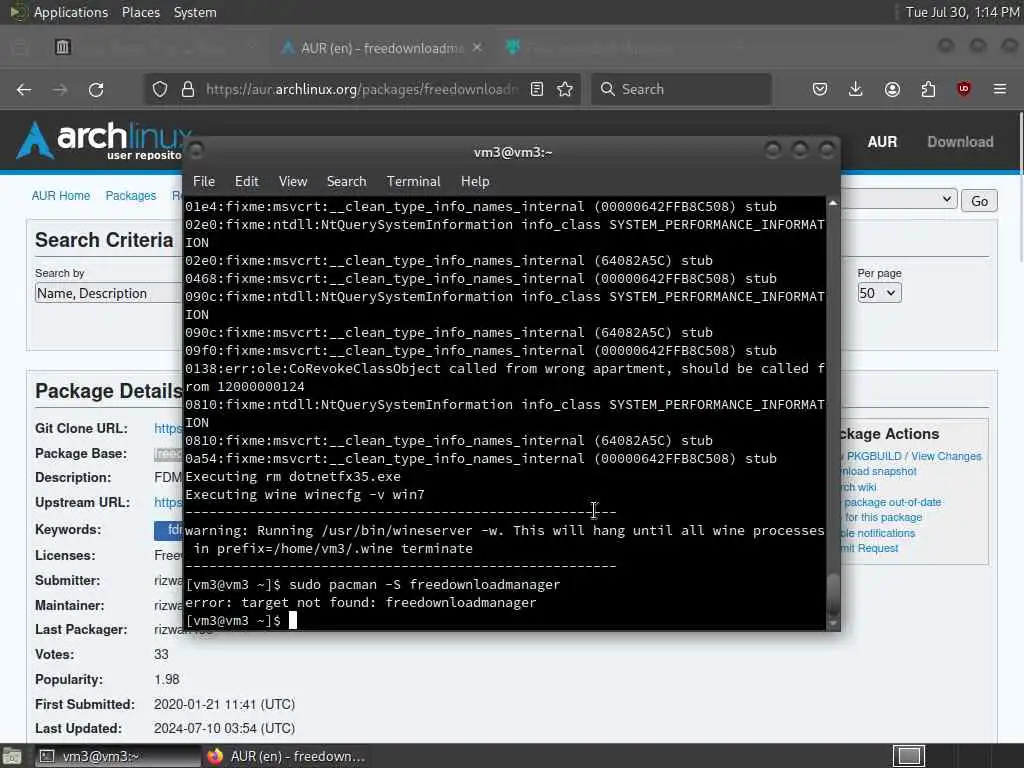
Task: Click the Upstream URL link
Action: [x=168, y=502]
